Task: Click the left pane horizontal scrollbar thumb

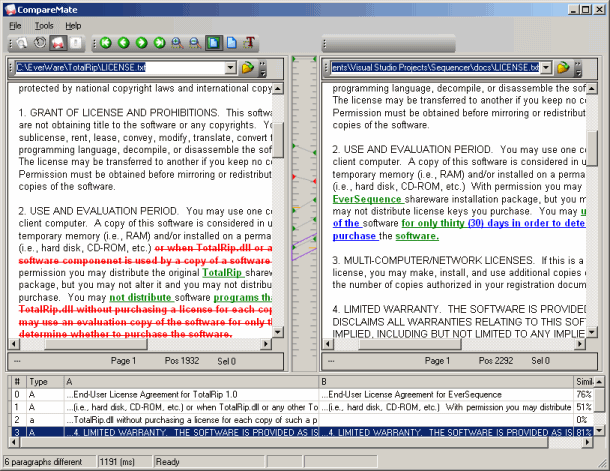Action: click(96, 344)
